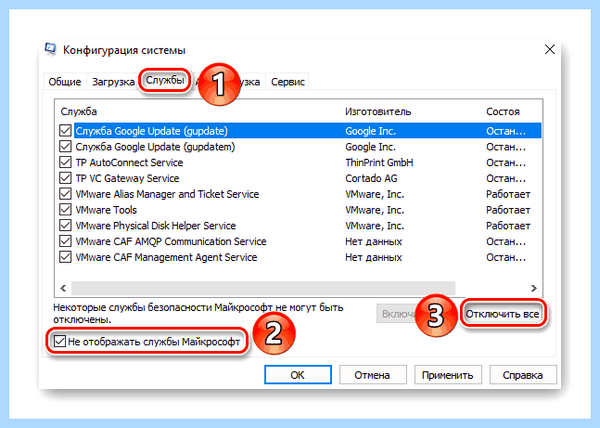
Task: Select VMware CAF Management Agent Service row
Action: [x=300, y=257]
